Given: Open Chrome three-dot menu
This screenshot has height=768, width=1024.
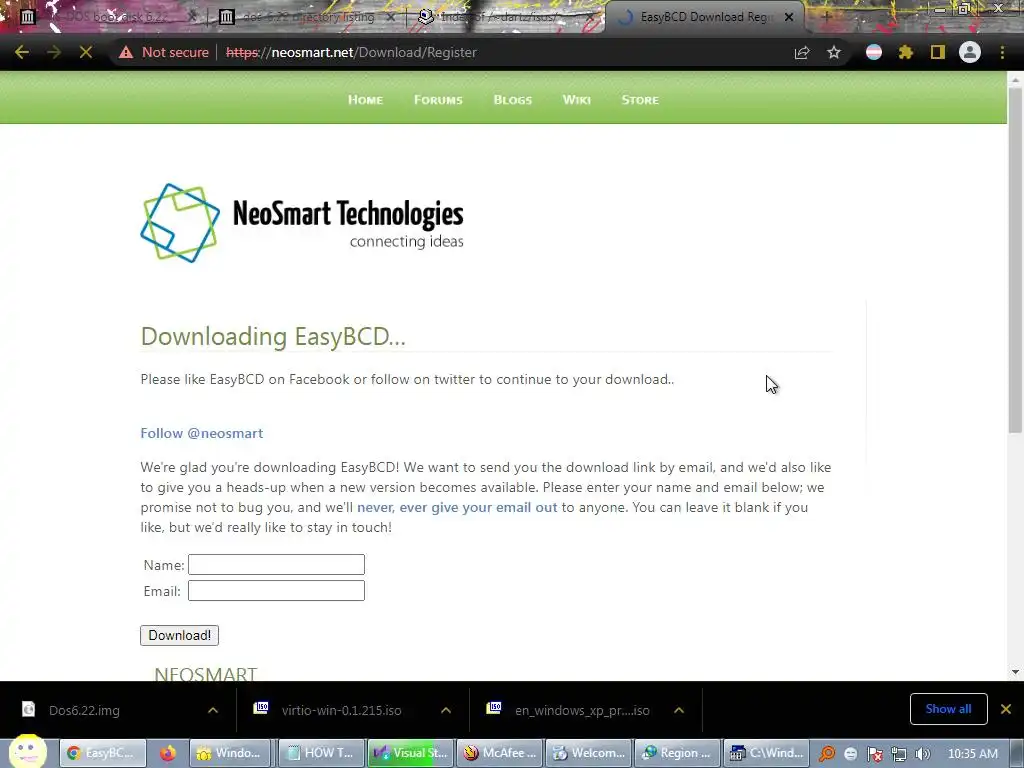Looking at the screenshot, I should coord(1002,52).
